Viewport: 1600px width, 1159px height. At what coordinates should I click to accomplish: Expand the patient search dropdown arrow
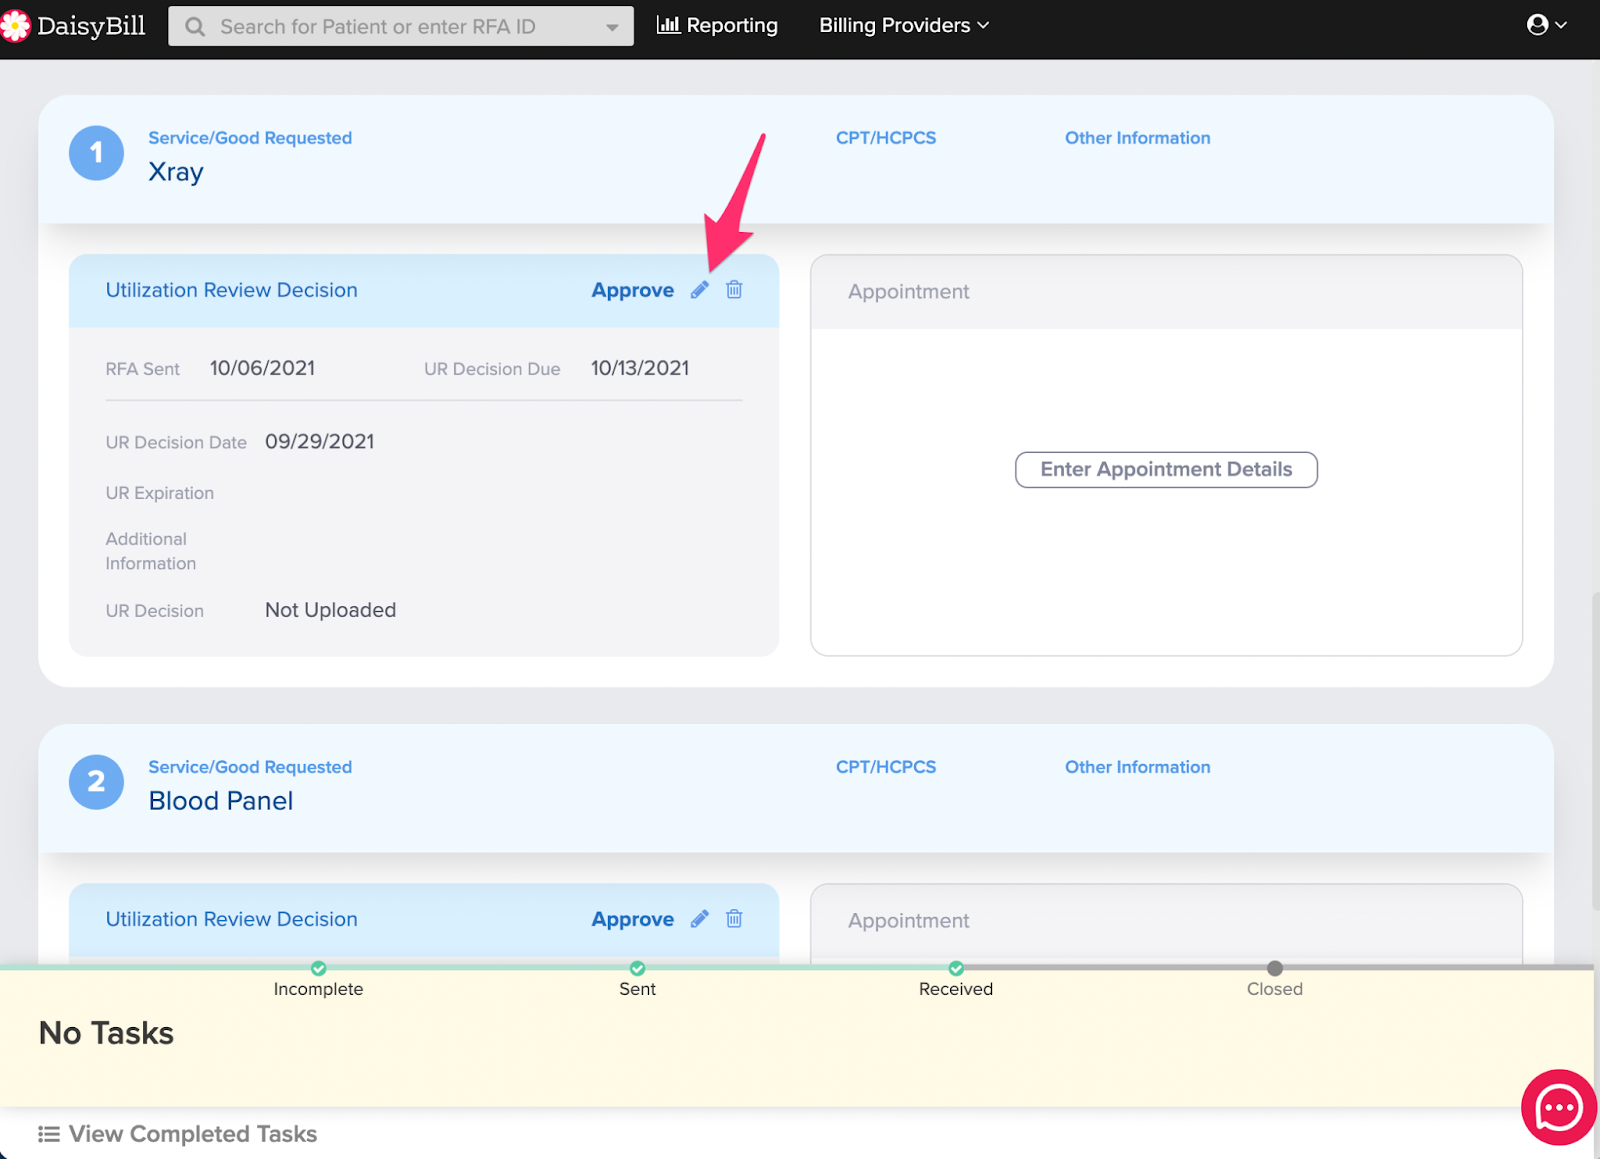(x=612, y=27)
